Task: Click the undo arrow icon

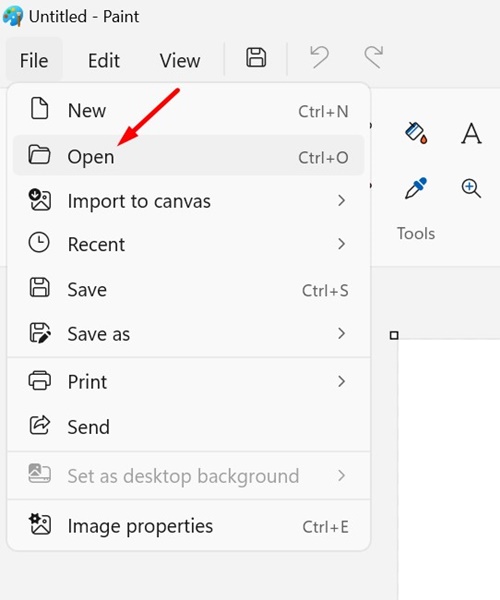Action: click(319, 57)
